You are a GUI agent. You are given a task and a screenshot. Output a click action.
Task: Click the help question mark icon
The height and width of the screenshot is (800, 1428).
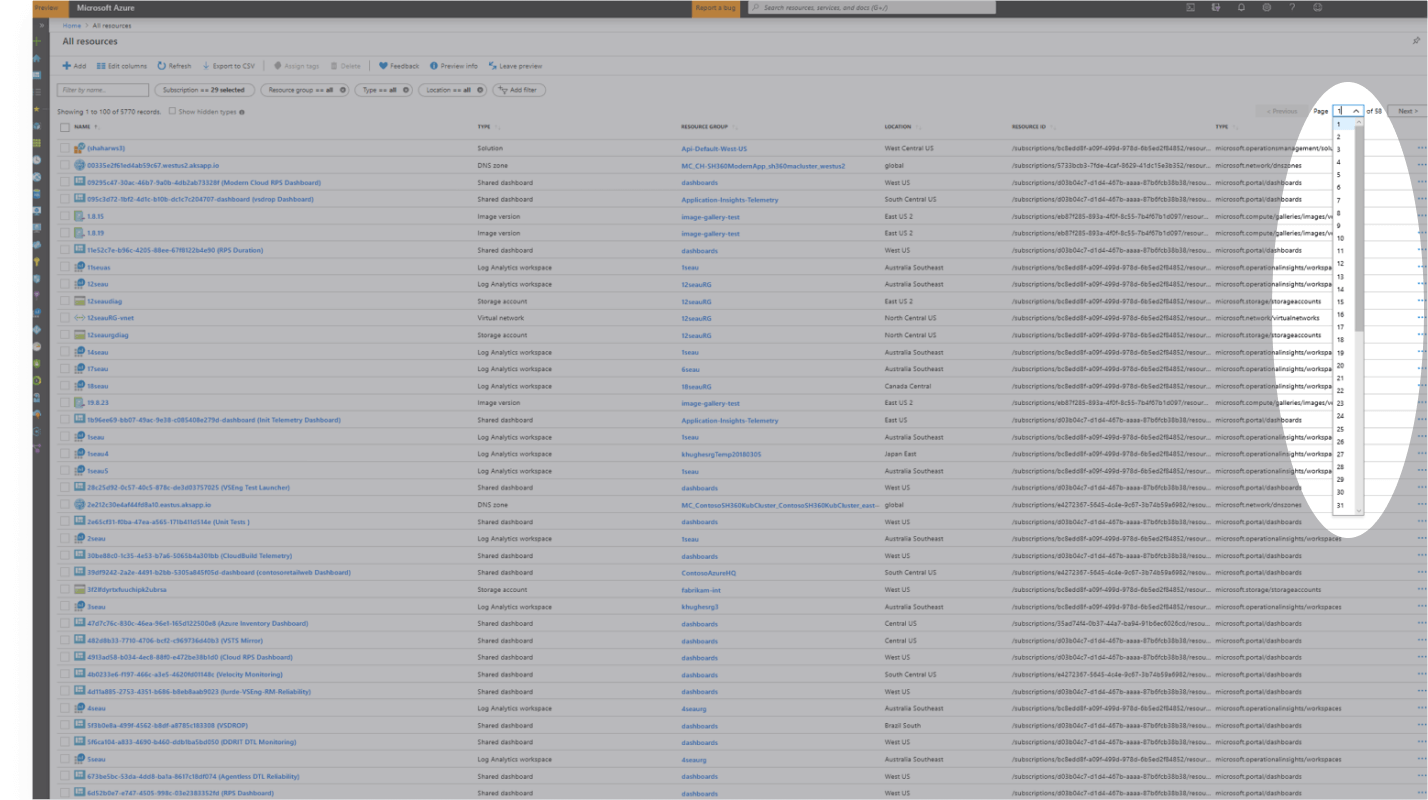point(1292,7)
